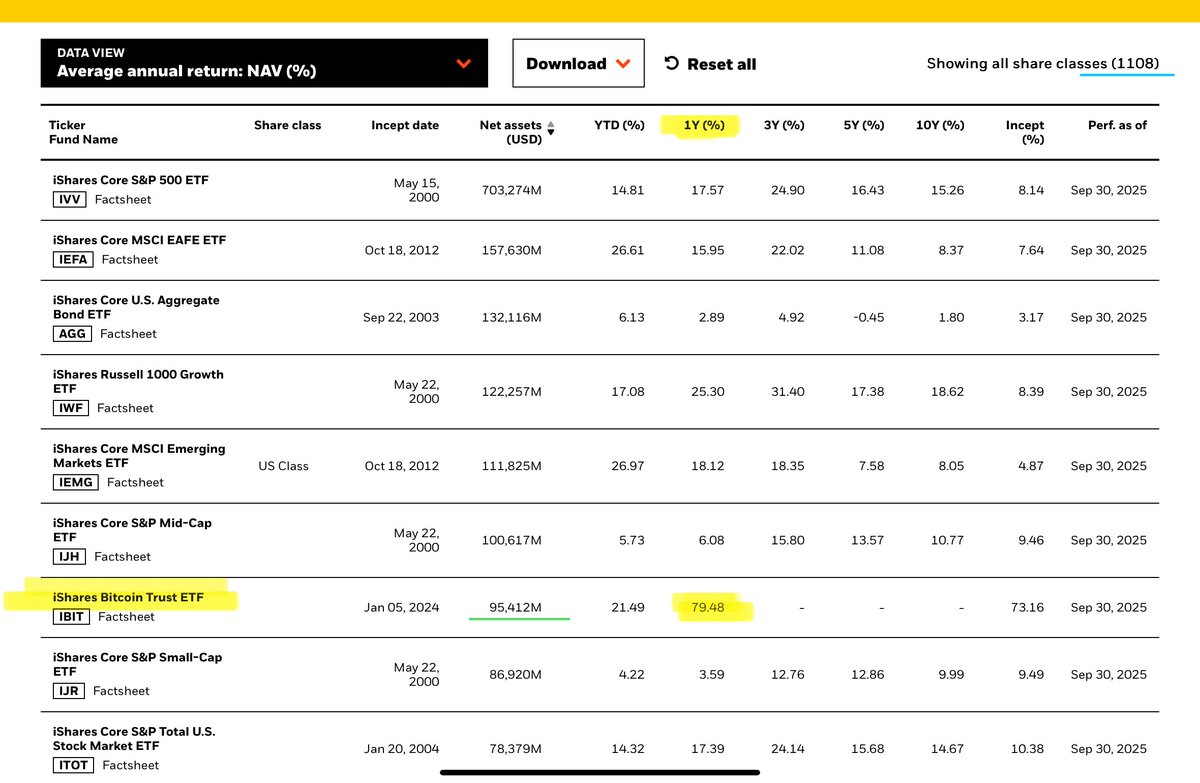
Task: Sort by Net assets column arrows
Action: click(550, 128)
